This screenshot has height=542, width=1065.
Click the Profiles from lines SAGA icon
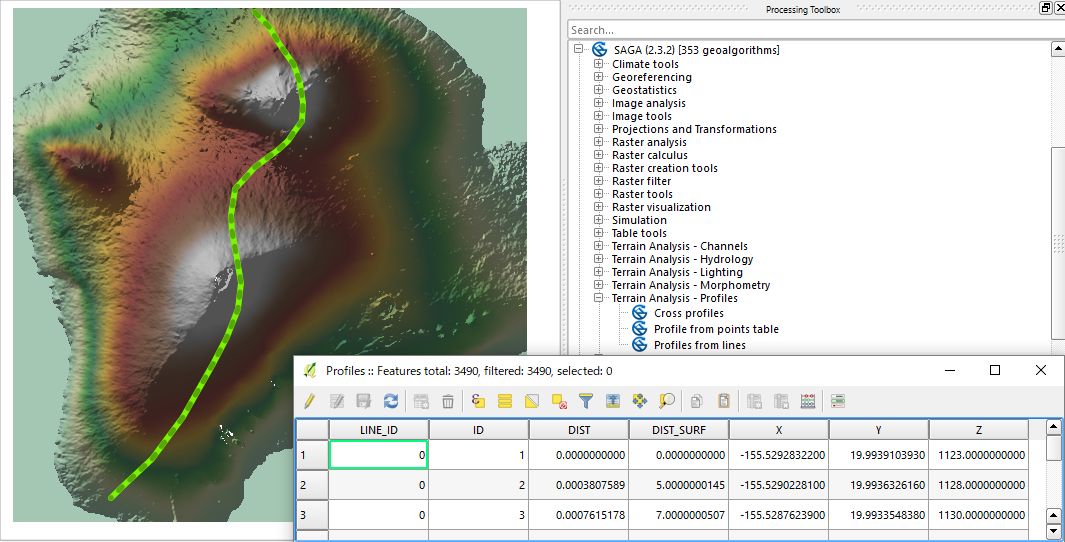click(639, 345)
